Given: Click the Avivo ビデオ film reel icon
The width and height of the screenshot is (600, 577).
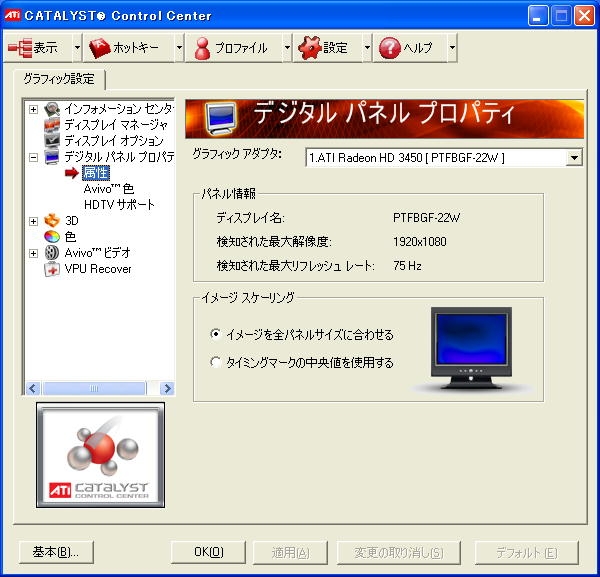Looking at the screenshot, I should pos(52,253).
